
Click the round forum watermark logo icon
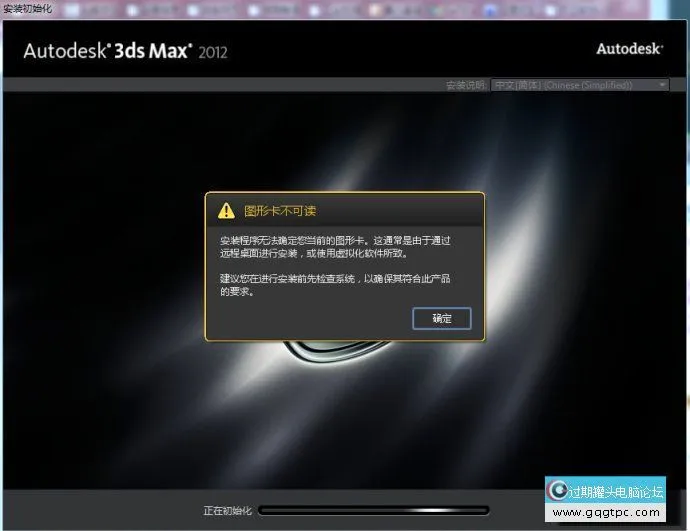coord(557,491)
